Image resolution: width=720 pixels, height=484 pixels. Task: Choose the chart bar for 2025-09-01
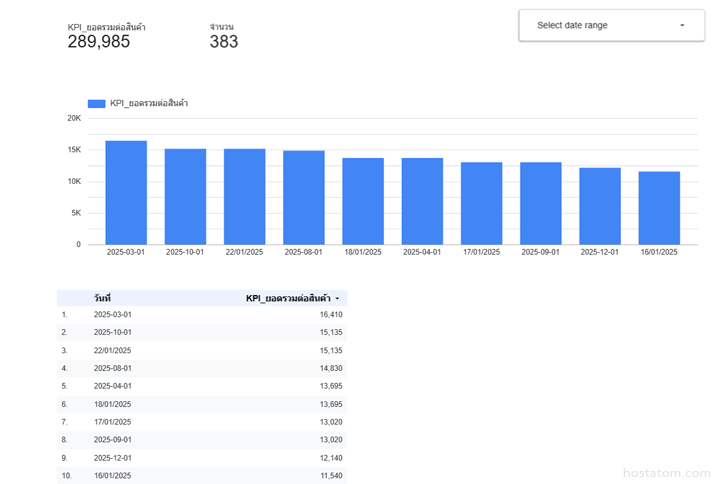[x=541, y=203]
